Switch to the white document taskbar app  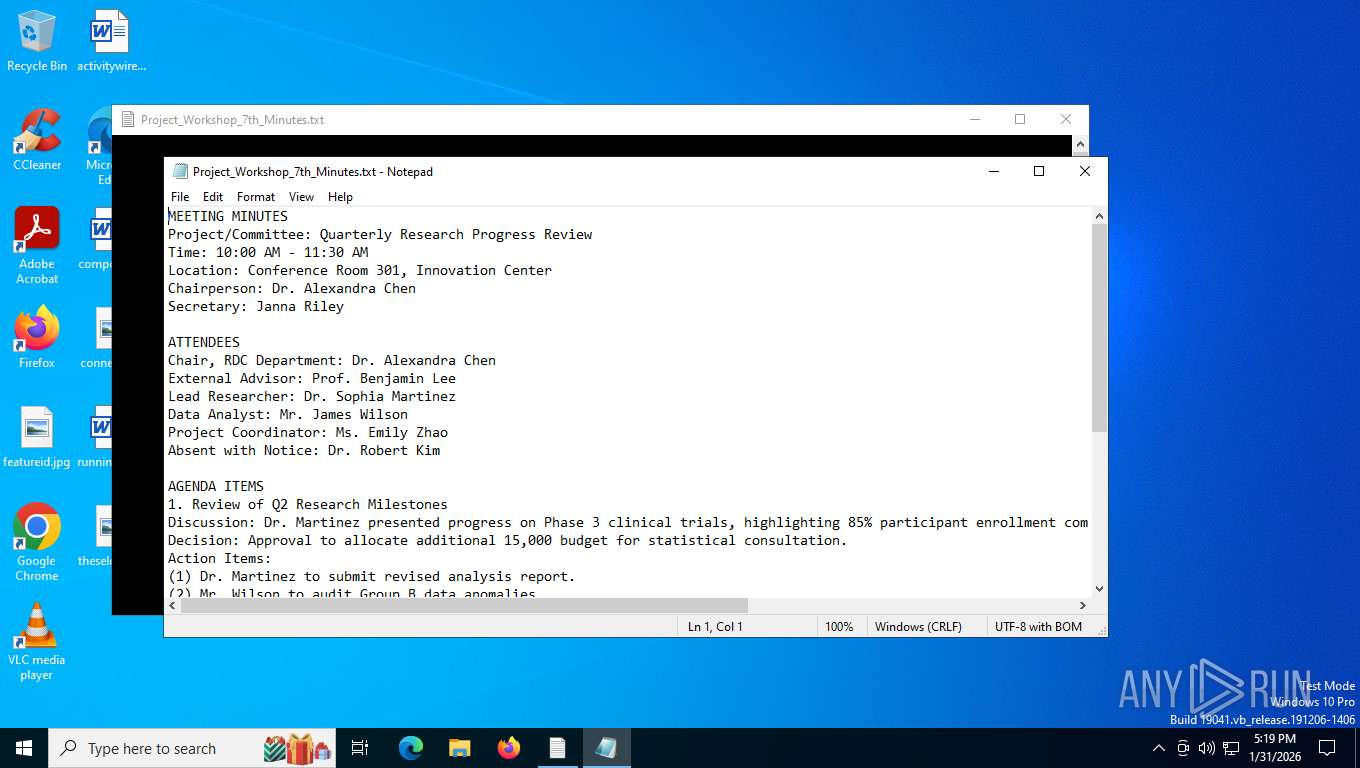coord(558,748)
